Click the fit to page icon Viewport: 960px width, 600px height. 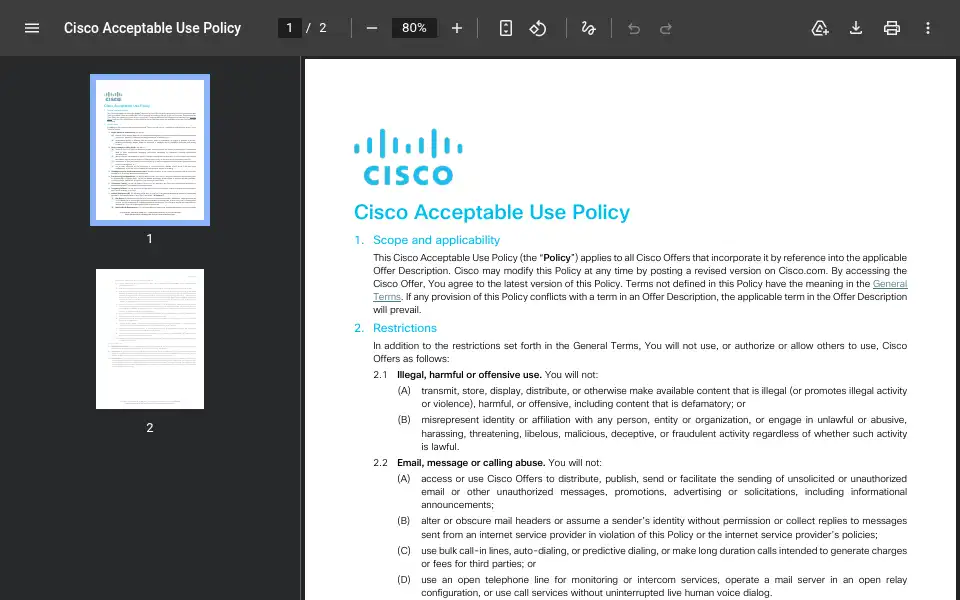point(506,28)
